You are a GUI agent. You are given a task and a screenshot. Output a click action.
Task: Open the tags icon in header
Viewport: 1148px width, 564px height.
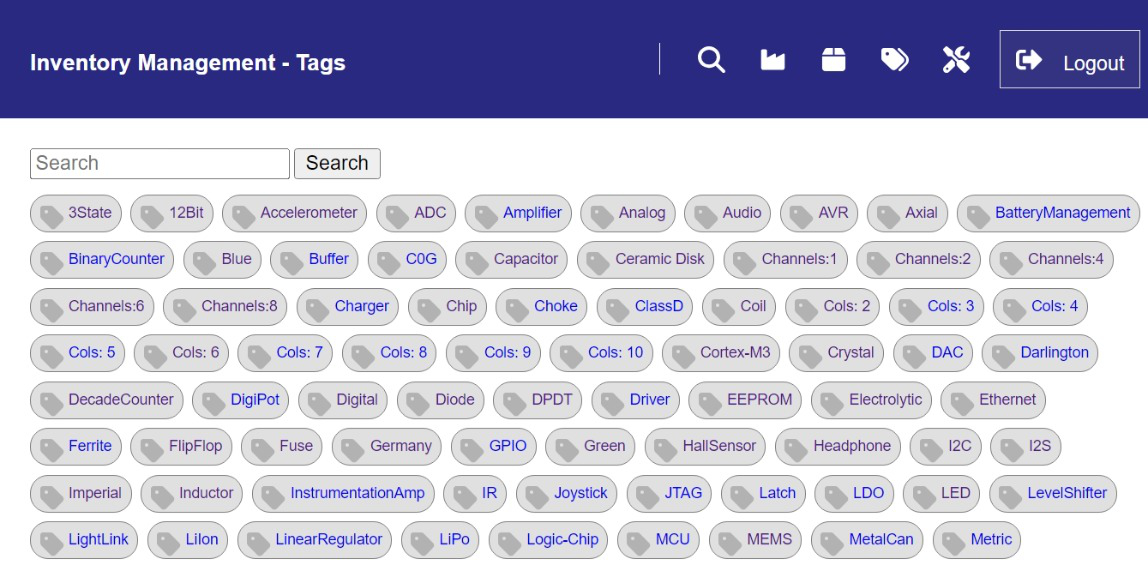[x=895, y=59]
